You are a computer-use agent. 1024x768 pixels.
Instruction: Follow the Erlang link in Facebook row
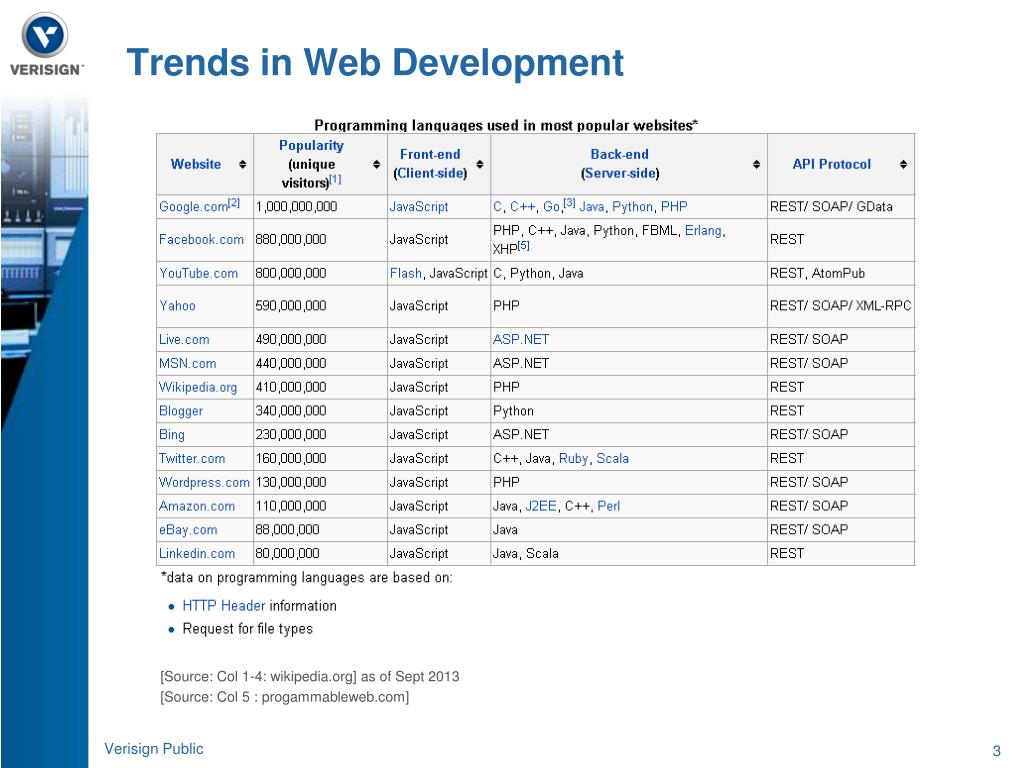[703, 231]
